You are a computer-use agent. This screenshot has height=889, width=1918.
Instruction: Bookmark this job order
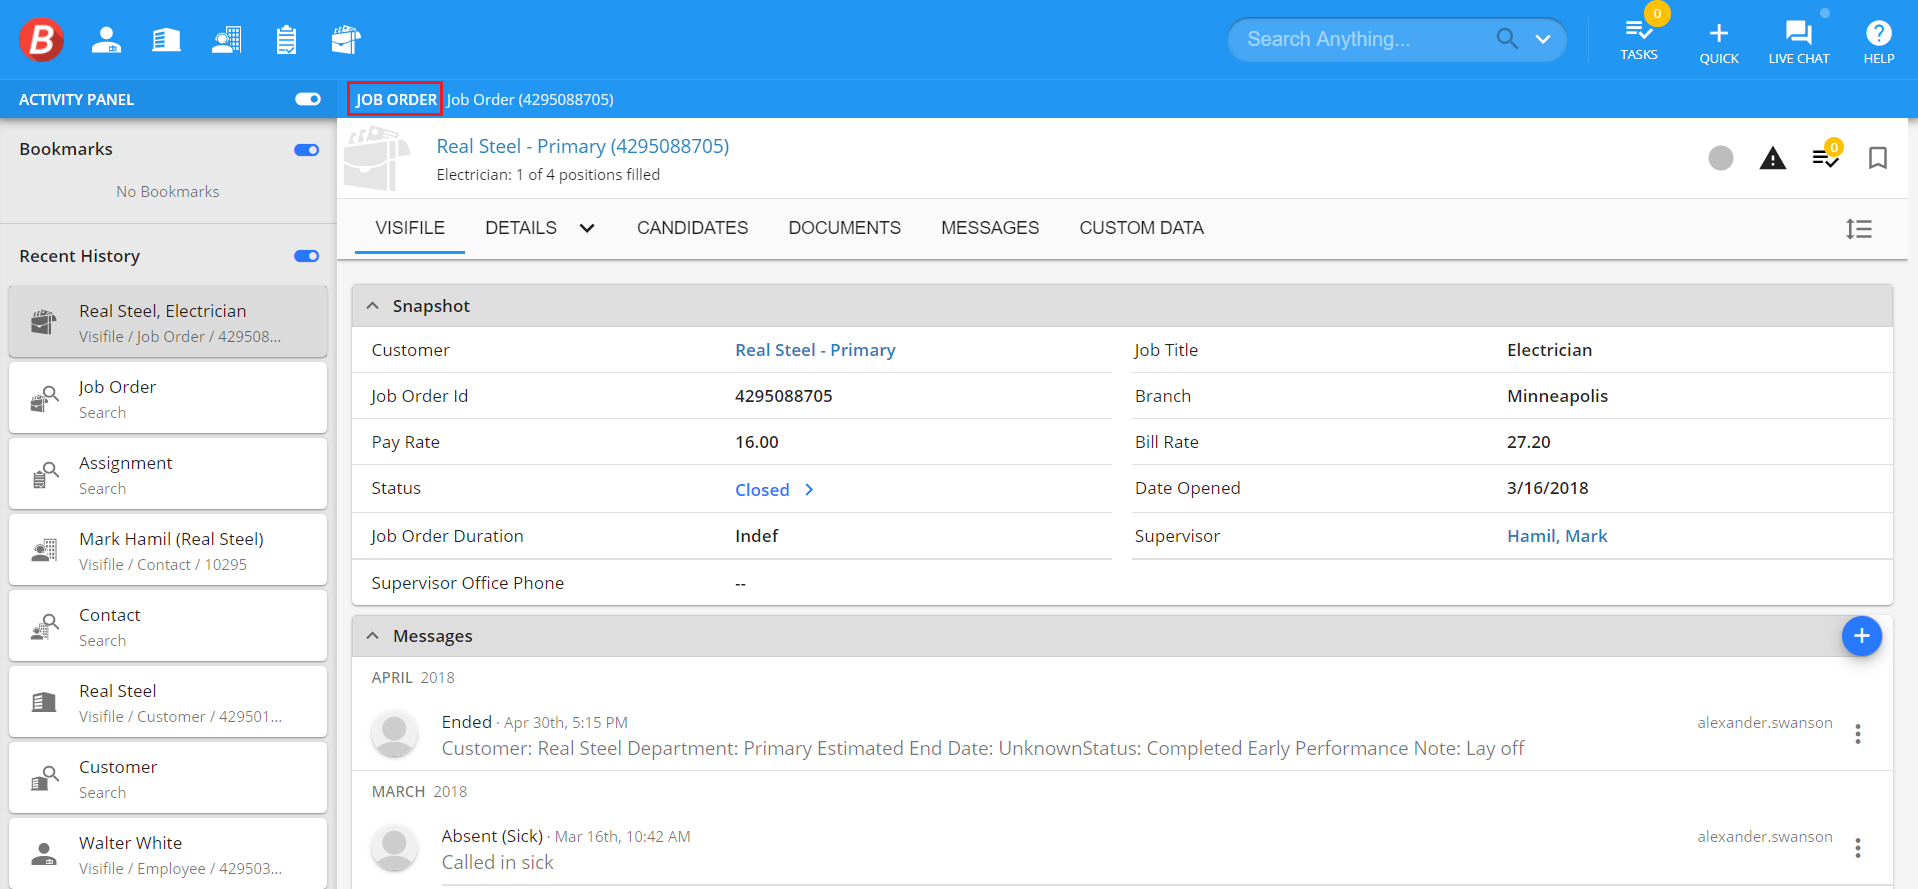pos(1878,158)
